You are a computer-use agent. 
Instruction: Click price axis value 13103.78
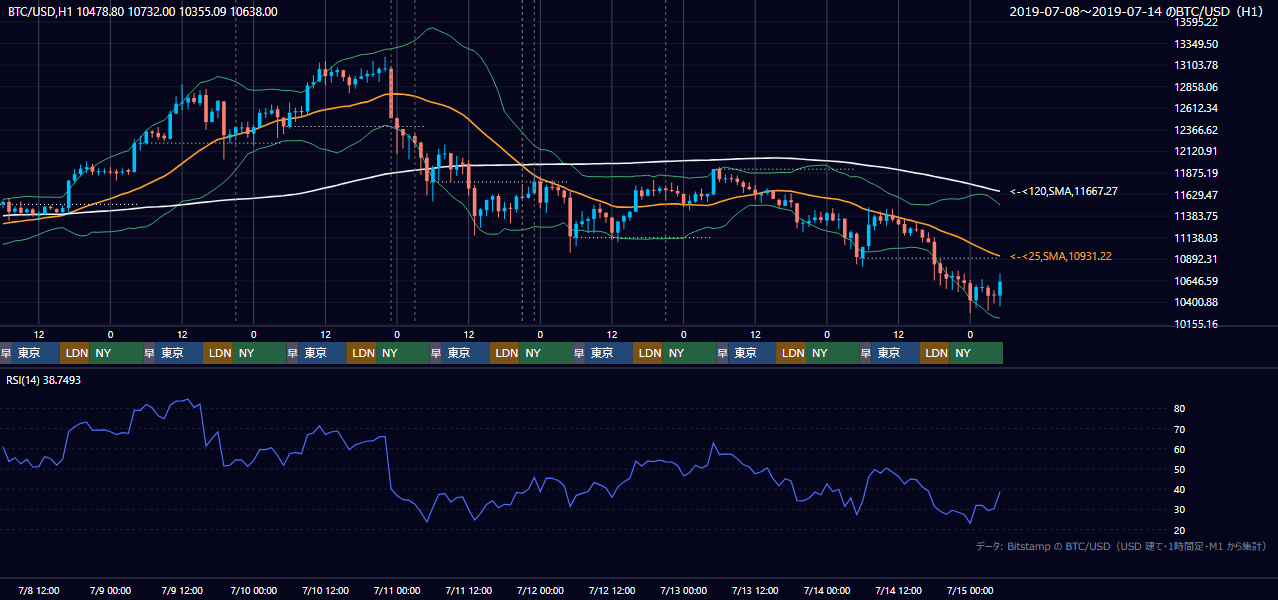1196,65
